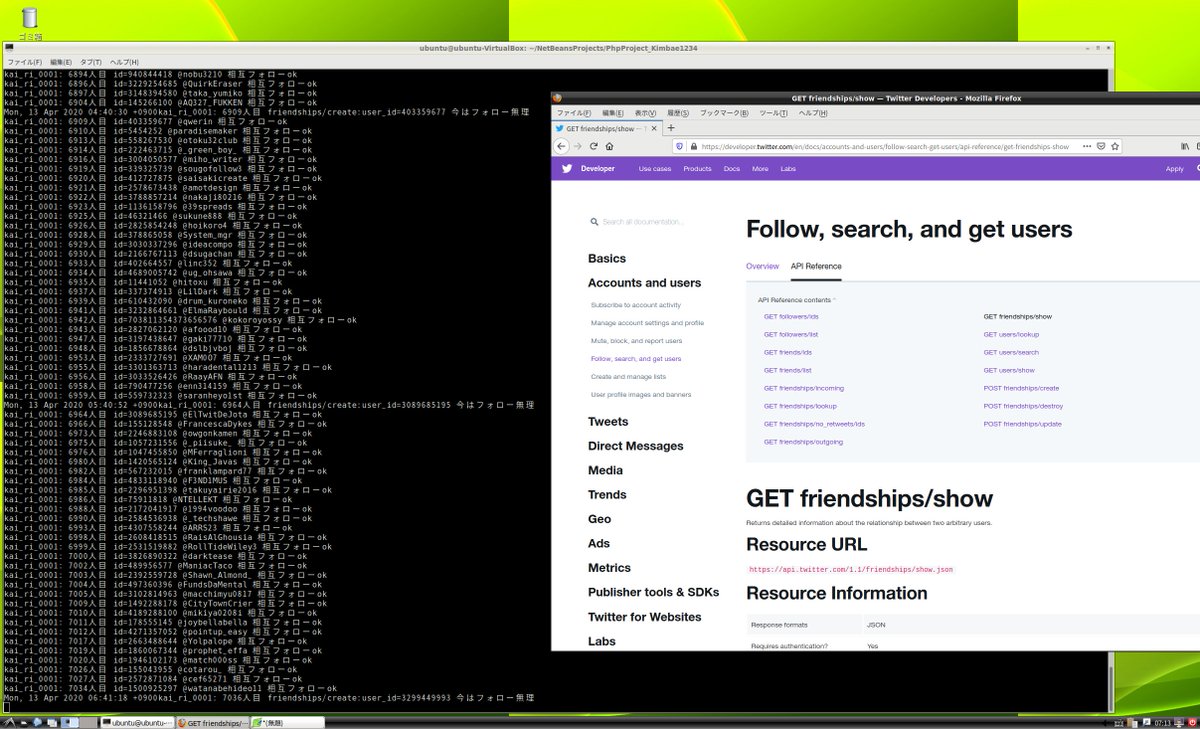Save page to Pocket icon
1200x729 pixels.
1101,146
